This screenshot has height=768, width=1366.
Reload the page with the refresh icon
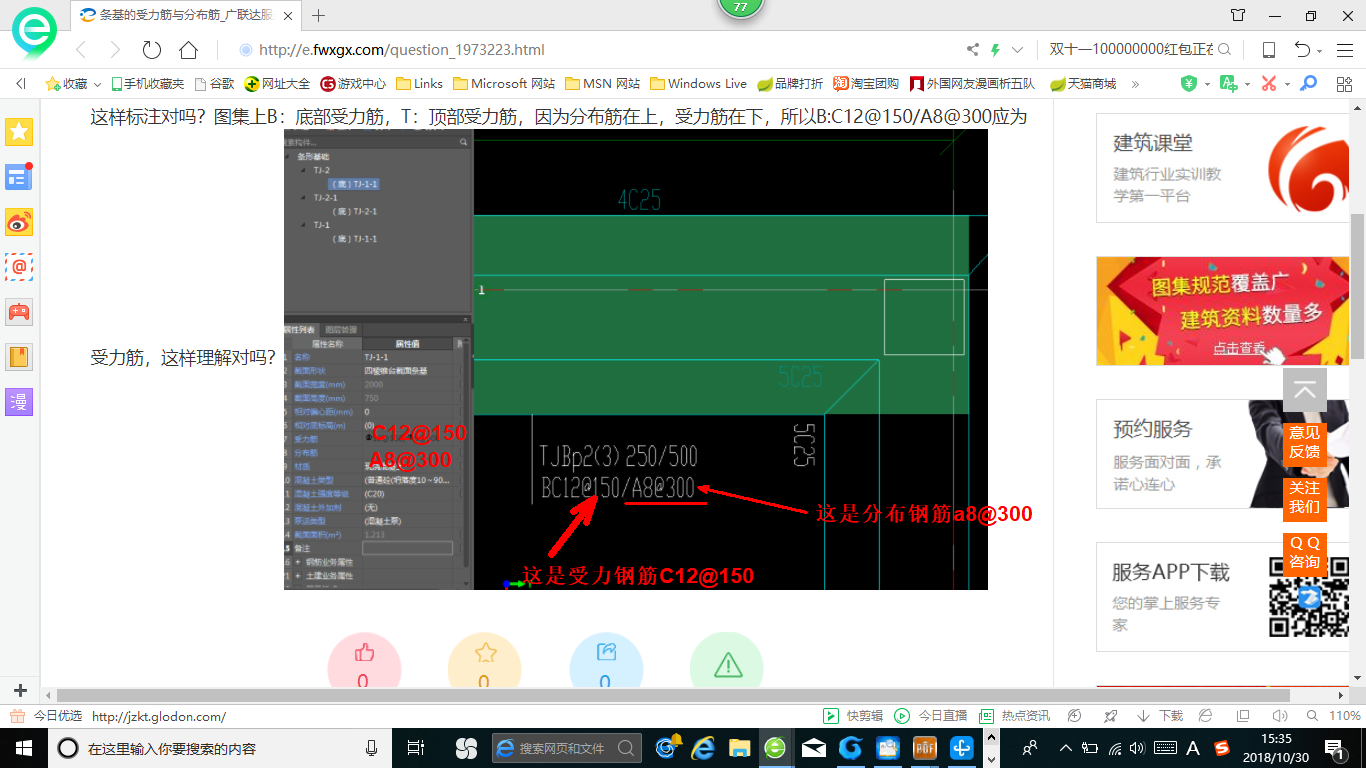[x=152, y=50]
